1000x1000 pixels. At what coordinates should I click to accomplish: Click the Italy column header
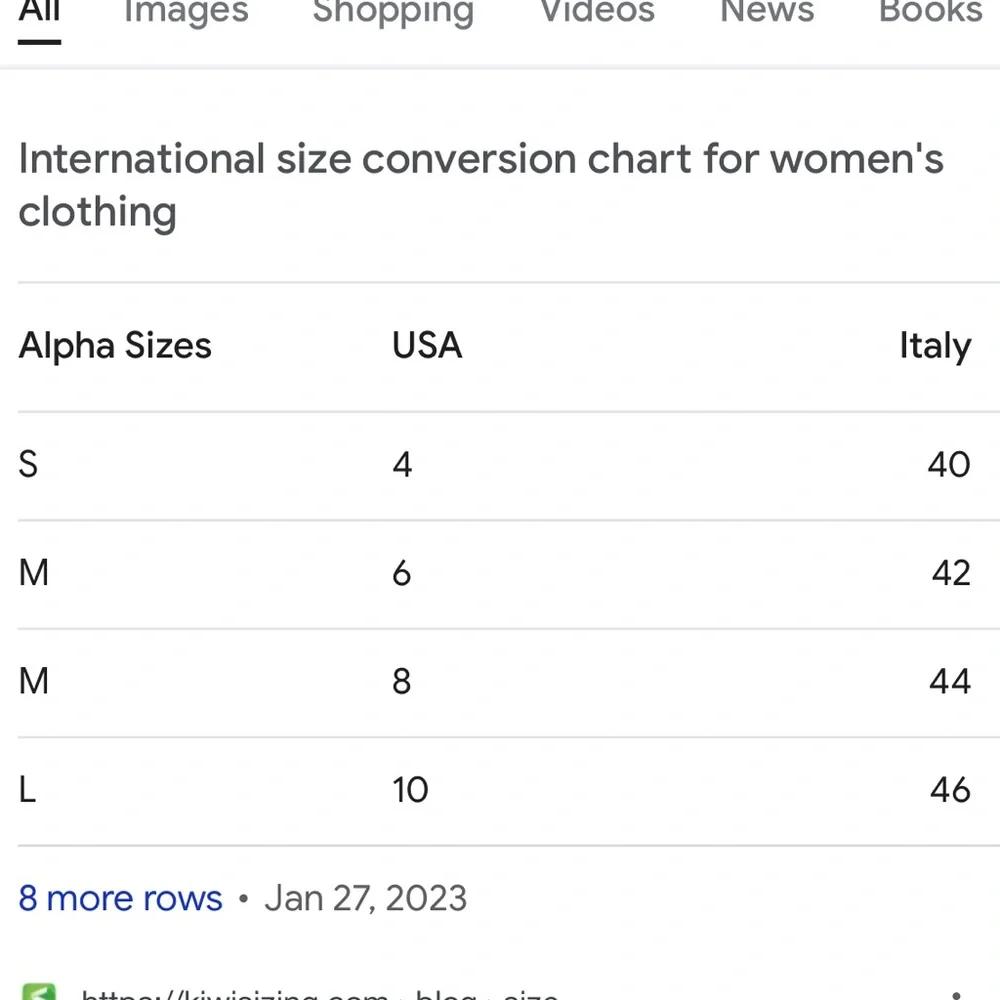point(935,346)
